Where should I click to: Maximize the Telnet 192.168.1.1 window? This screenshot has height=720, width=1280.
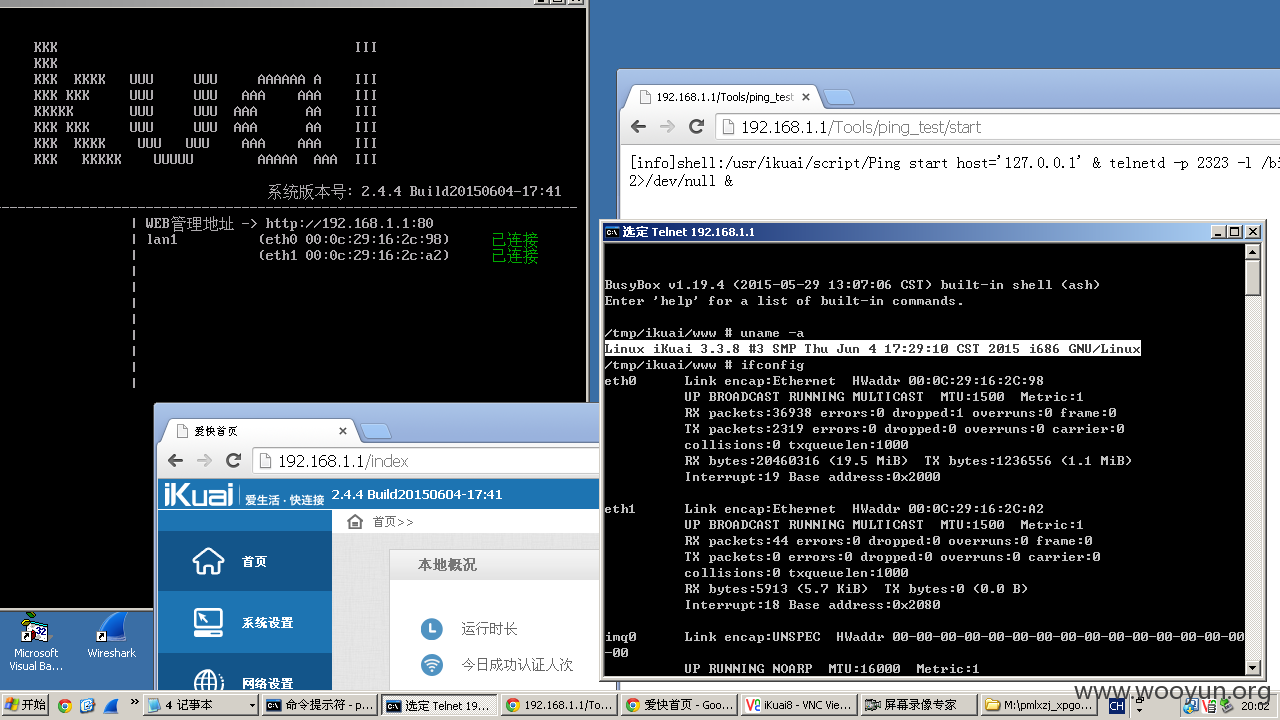tap(1234, 232)
